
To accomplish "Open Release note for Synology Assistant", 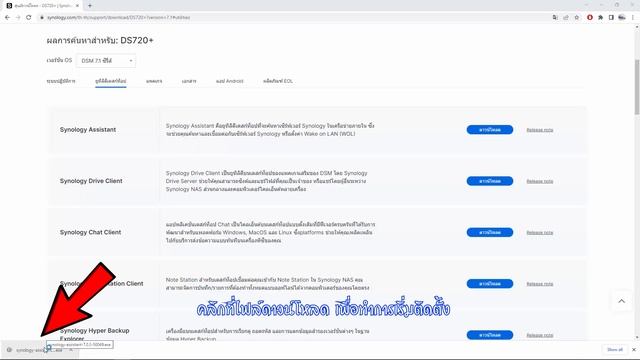I will coord(540,130).
